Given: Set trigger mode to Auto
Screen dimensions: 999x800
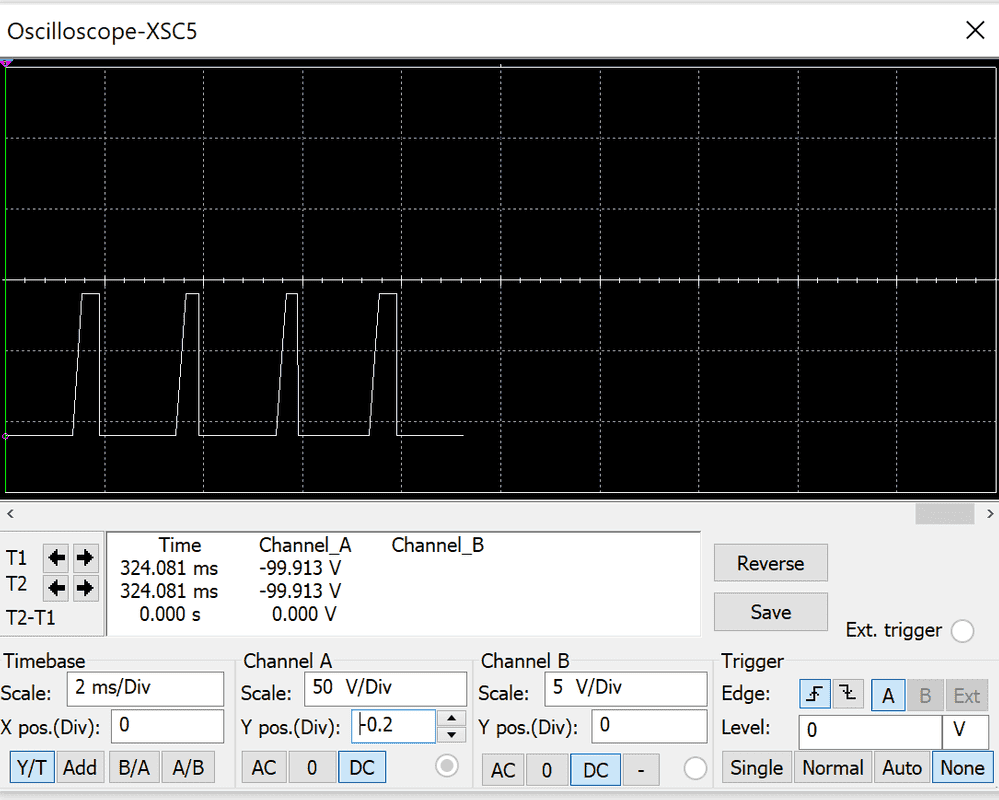Looking at the screenshot, I should 901,767.
